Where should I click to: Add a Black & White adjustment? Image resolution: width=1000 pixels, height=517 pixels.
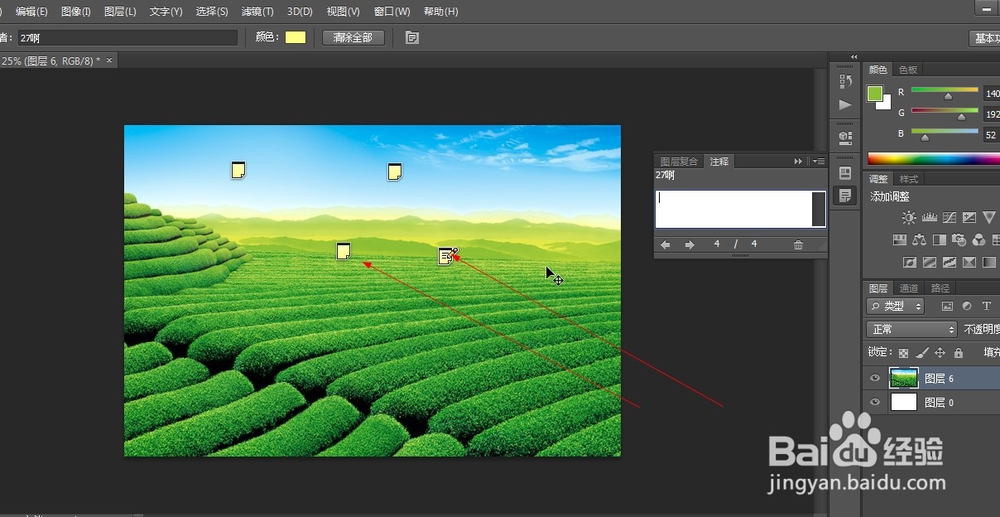(939, 240)
